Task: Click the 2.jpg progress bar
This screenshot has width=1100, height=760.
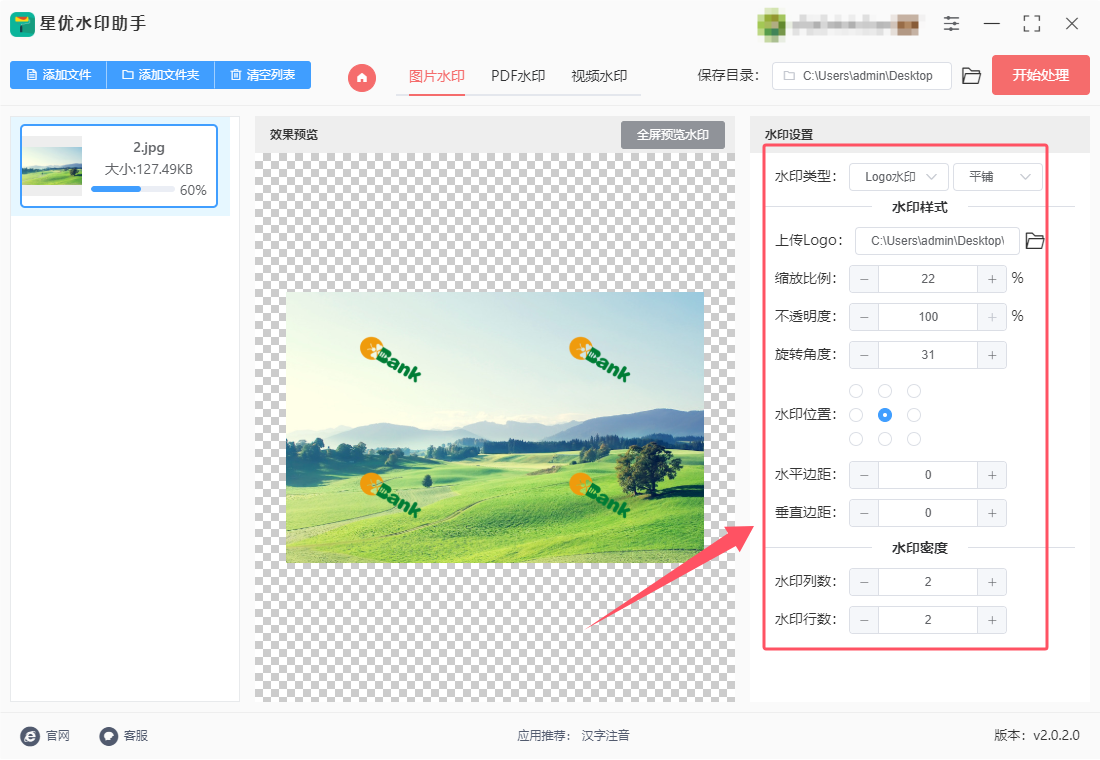Action: [133, 189]
